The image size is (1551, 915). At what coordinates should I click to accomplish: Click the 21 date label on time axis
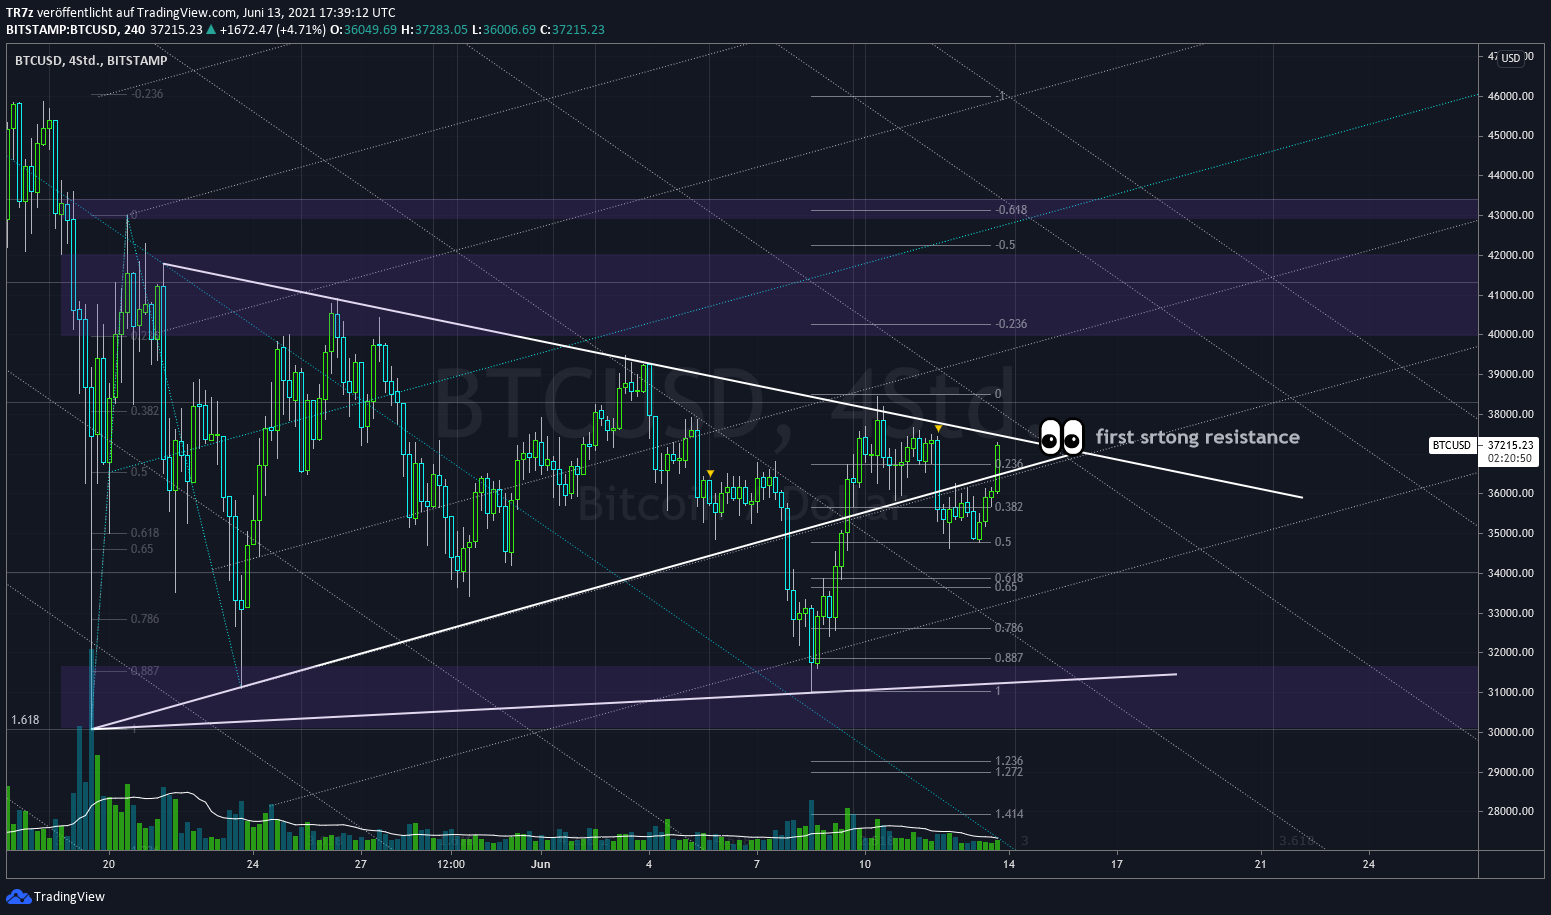point(1261,864)
